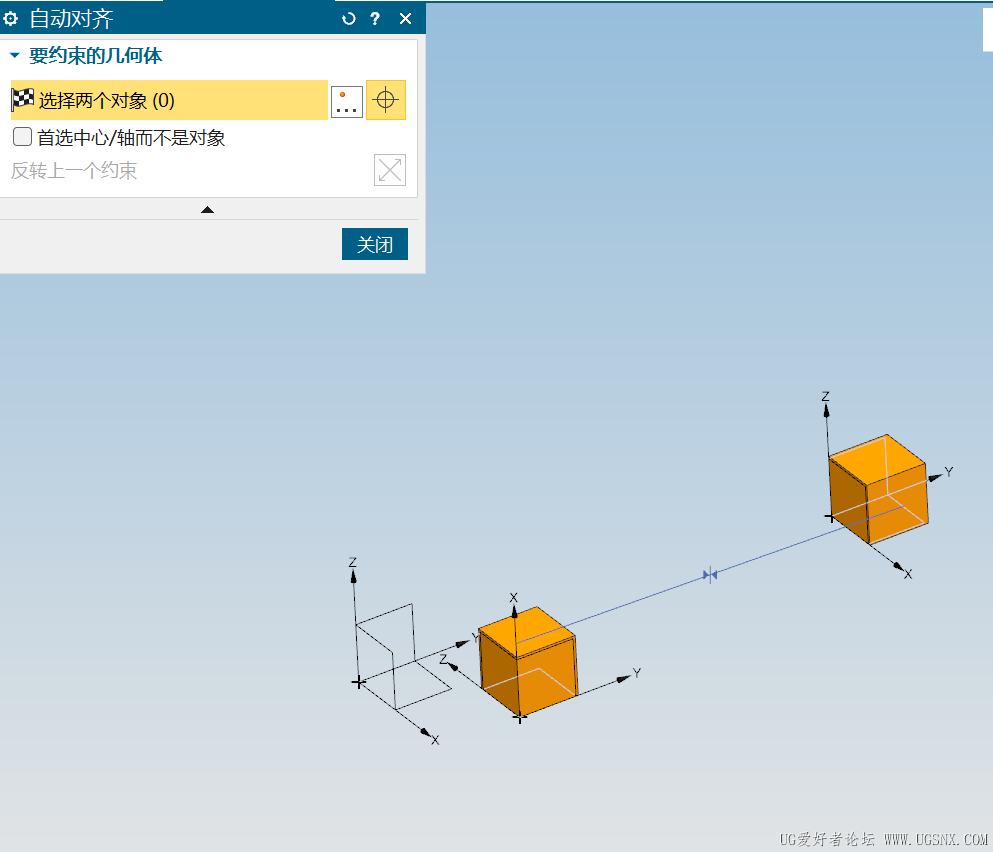993x852 pixels.
Task: Open the point selection dots icon
Action: point(347,101)
